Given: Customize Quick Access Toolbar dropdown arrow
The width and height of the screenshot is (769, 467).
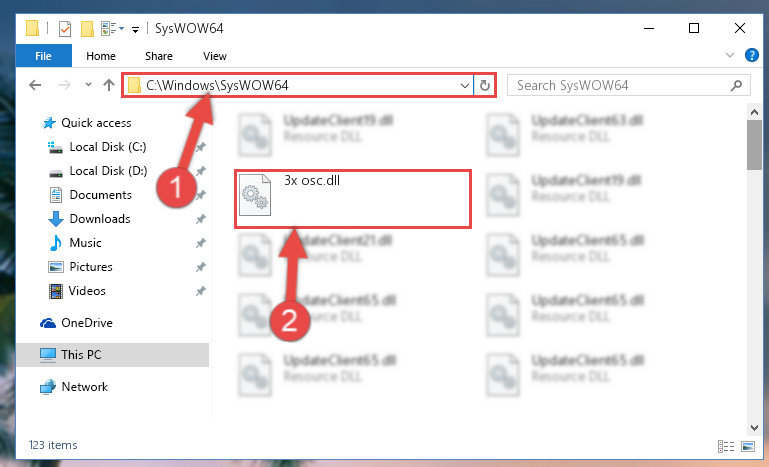Looking at the screenshot, I should (135, 30).
